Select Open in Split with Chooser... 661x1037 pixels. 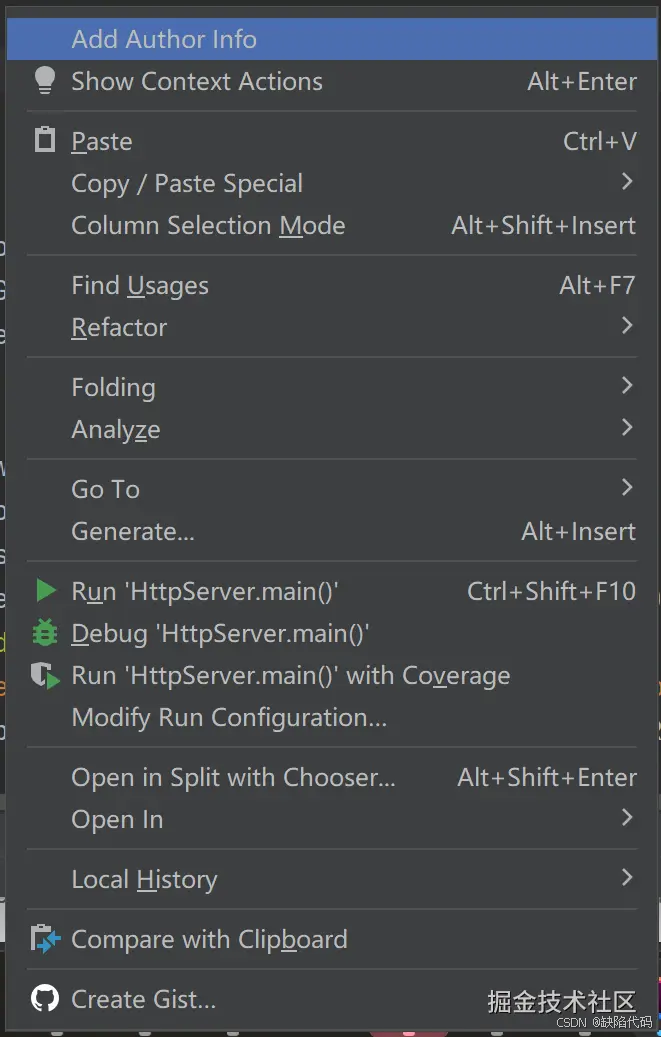coord(233,777)
